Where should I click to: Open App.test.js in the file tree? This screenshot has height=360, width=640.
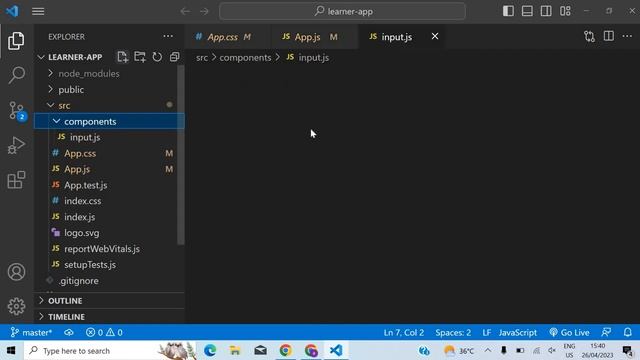click(x=109, y=185)
